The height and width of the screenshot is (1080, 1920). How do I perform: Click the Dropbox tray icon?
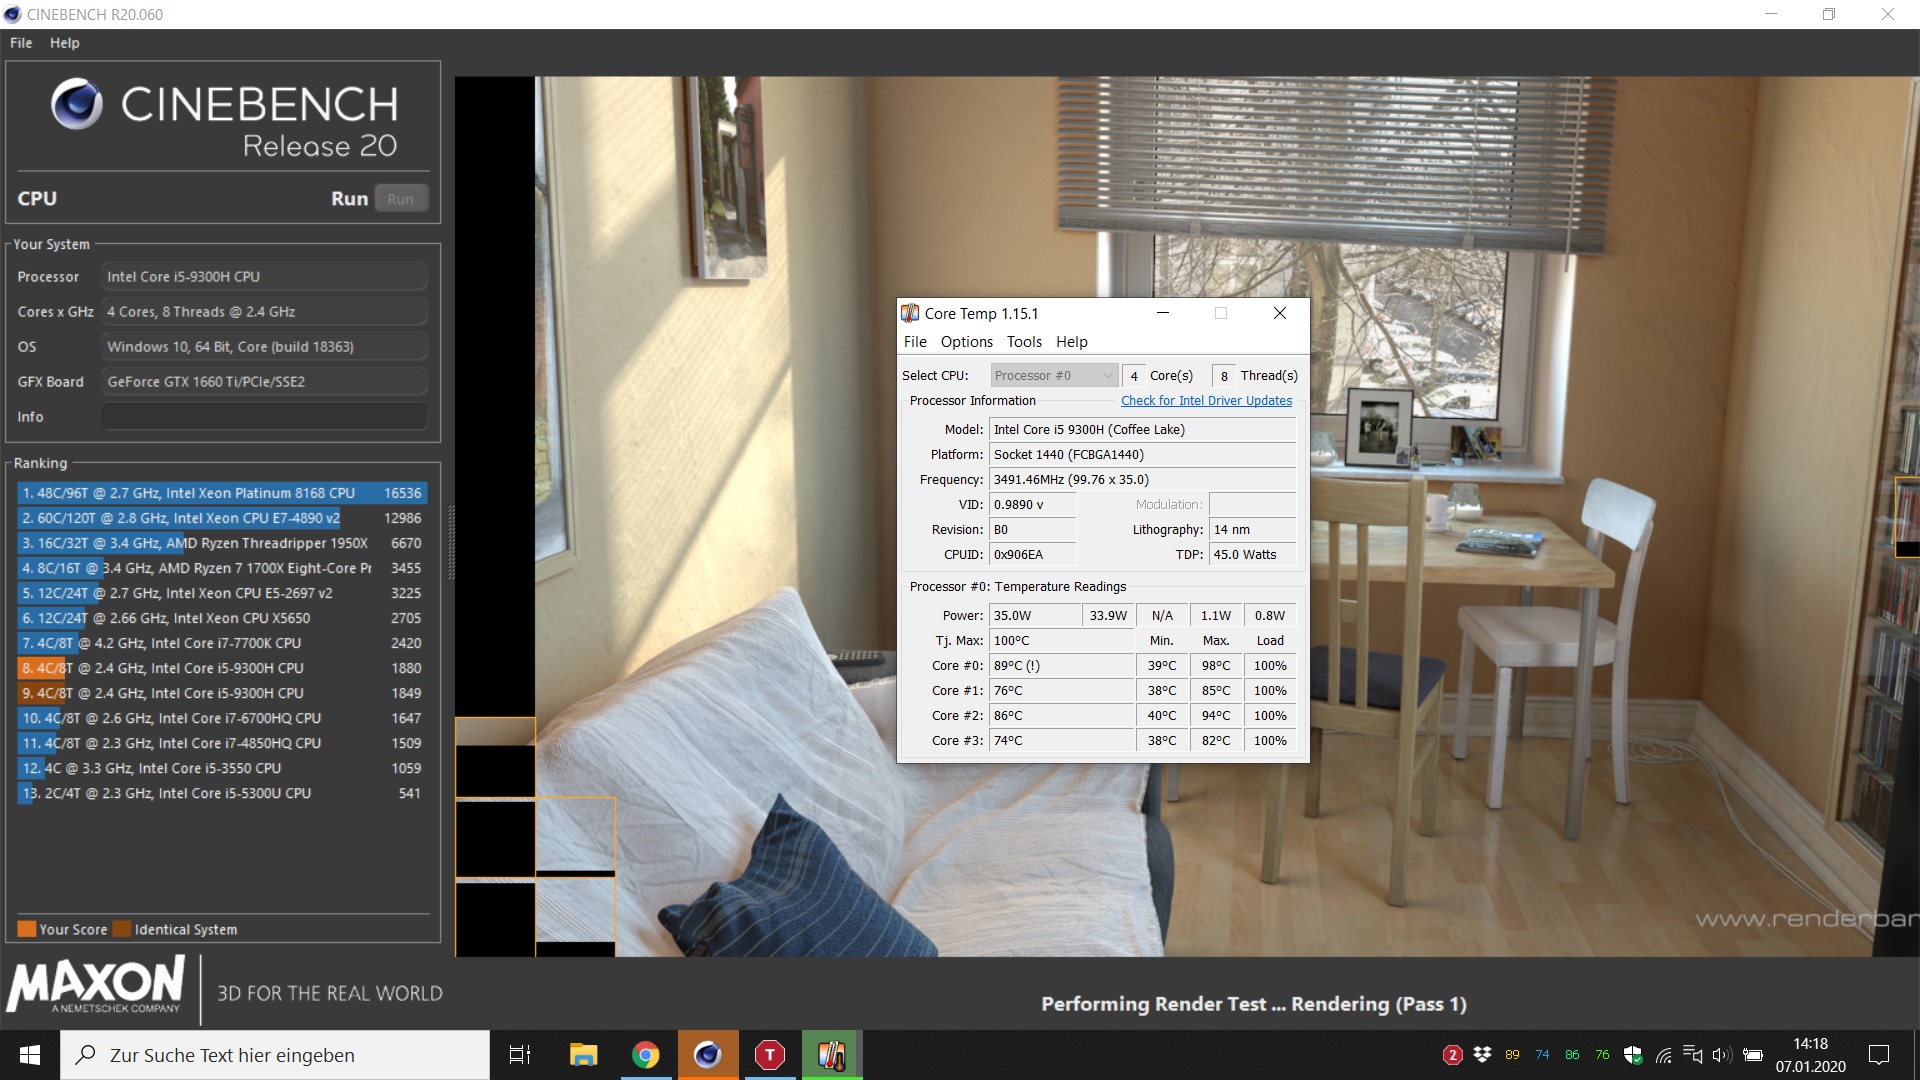point(1482,1055)
